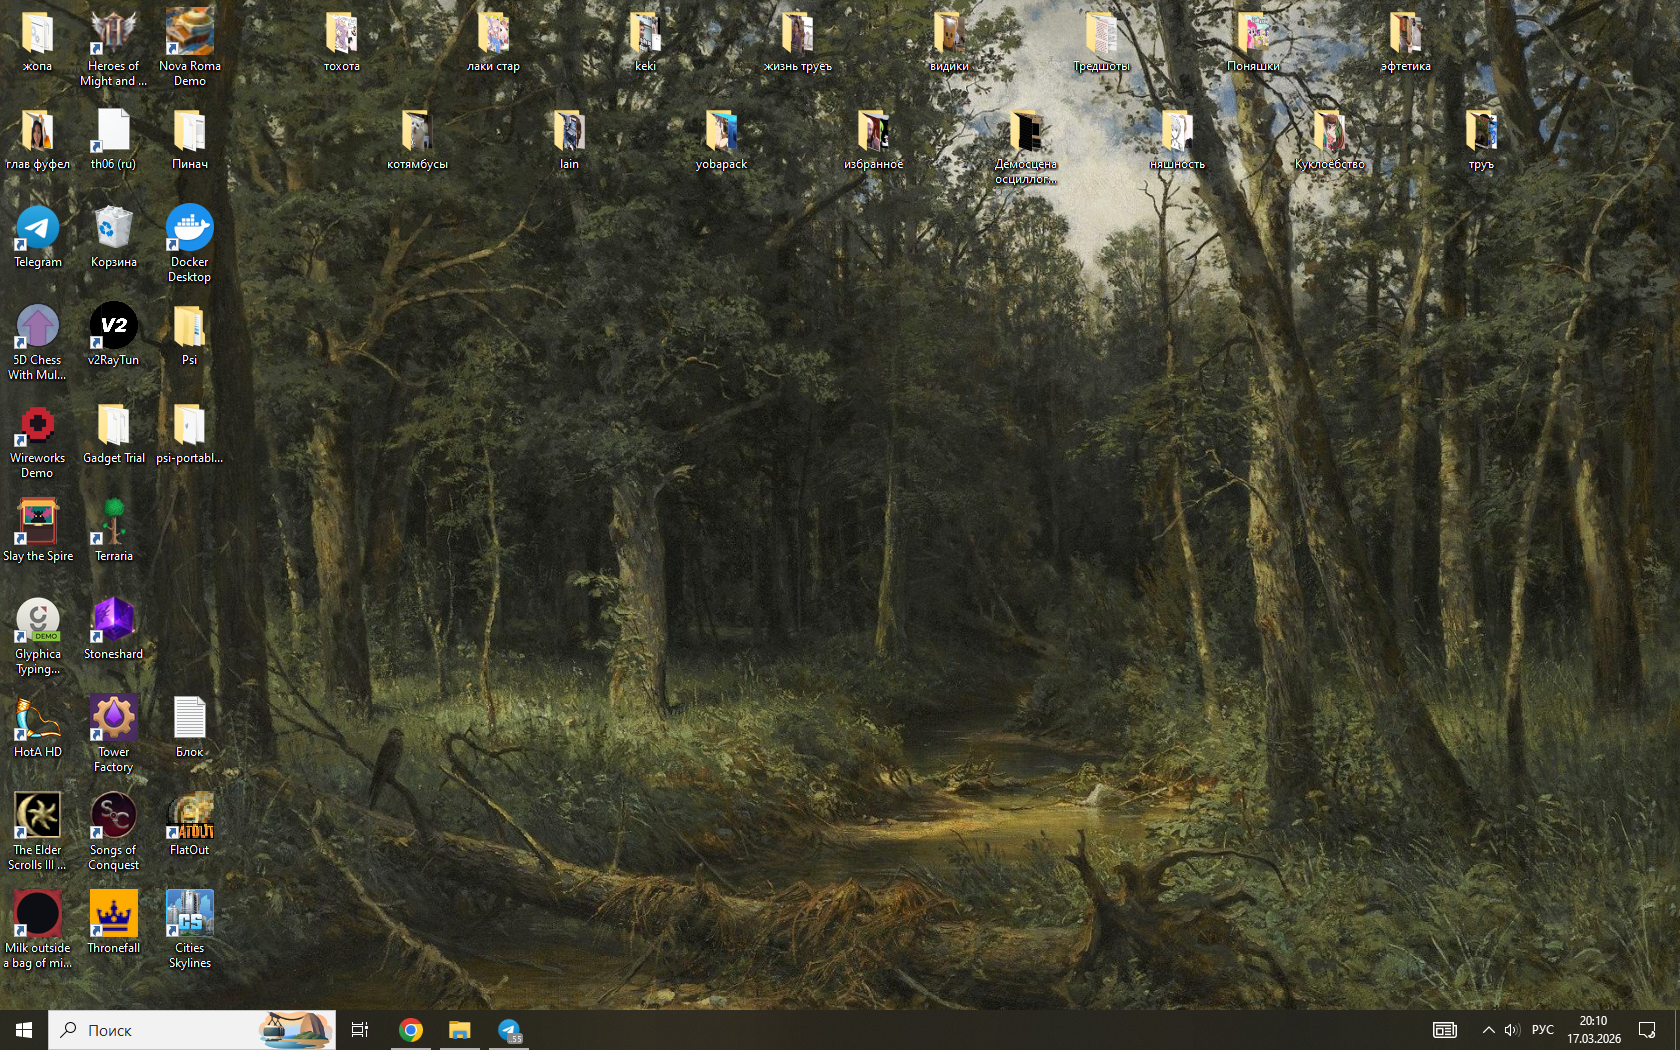Image resolution: width=1680 pixels, height=1050 pixels.
Task: Start Wireworks Demo shortcut
Action: (x=38, y=440)
